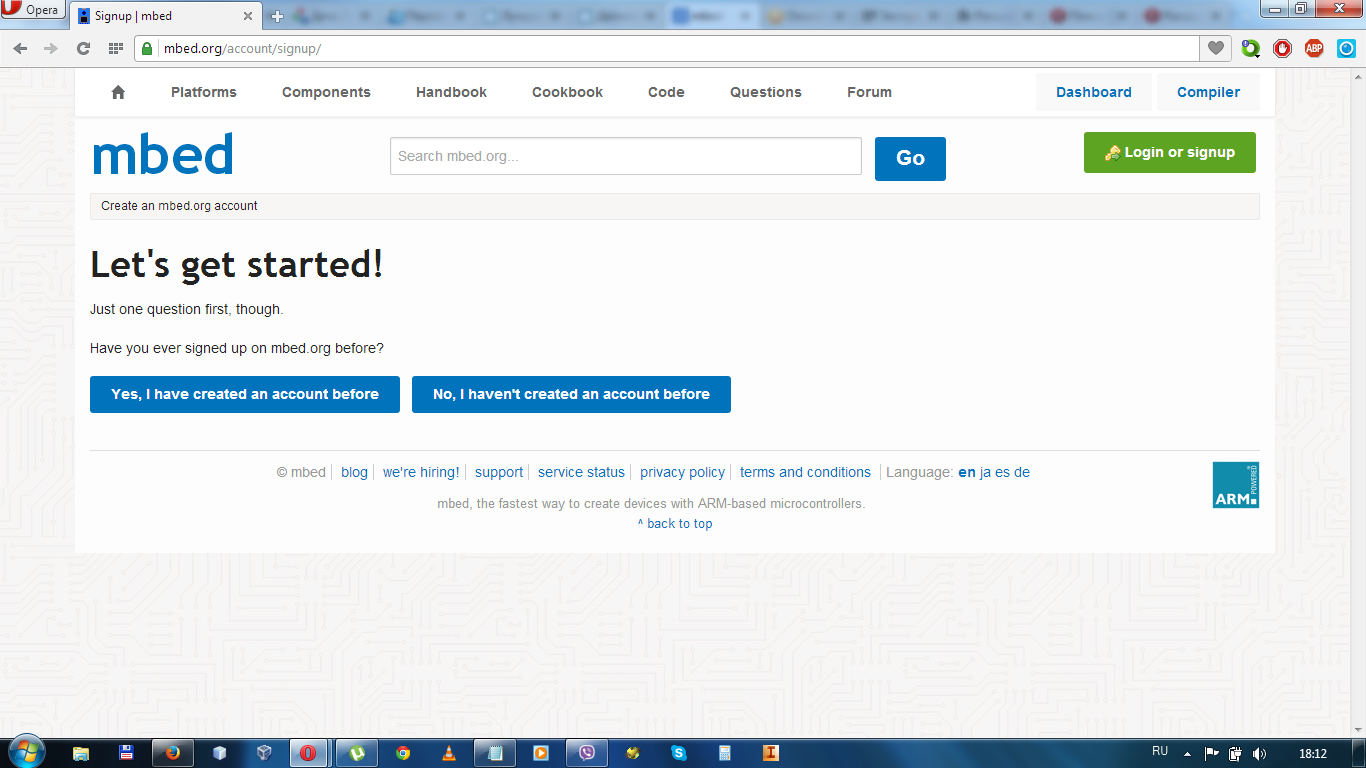Click Login or signup button

pos(1170,152)
